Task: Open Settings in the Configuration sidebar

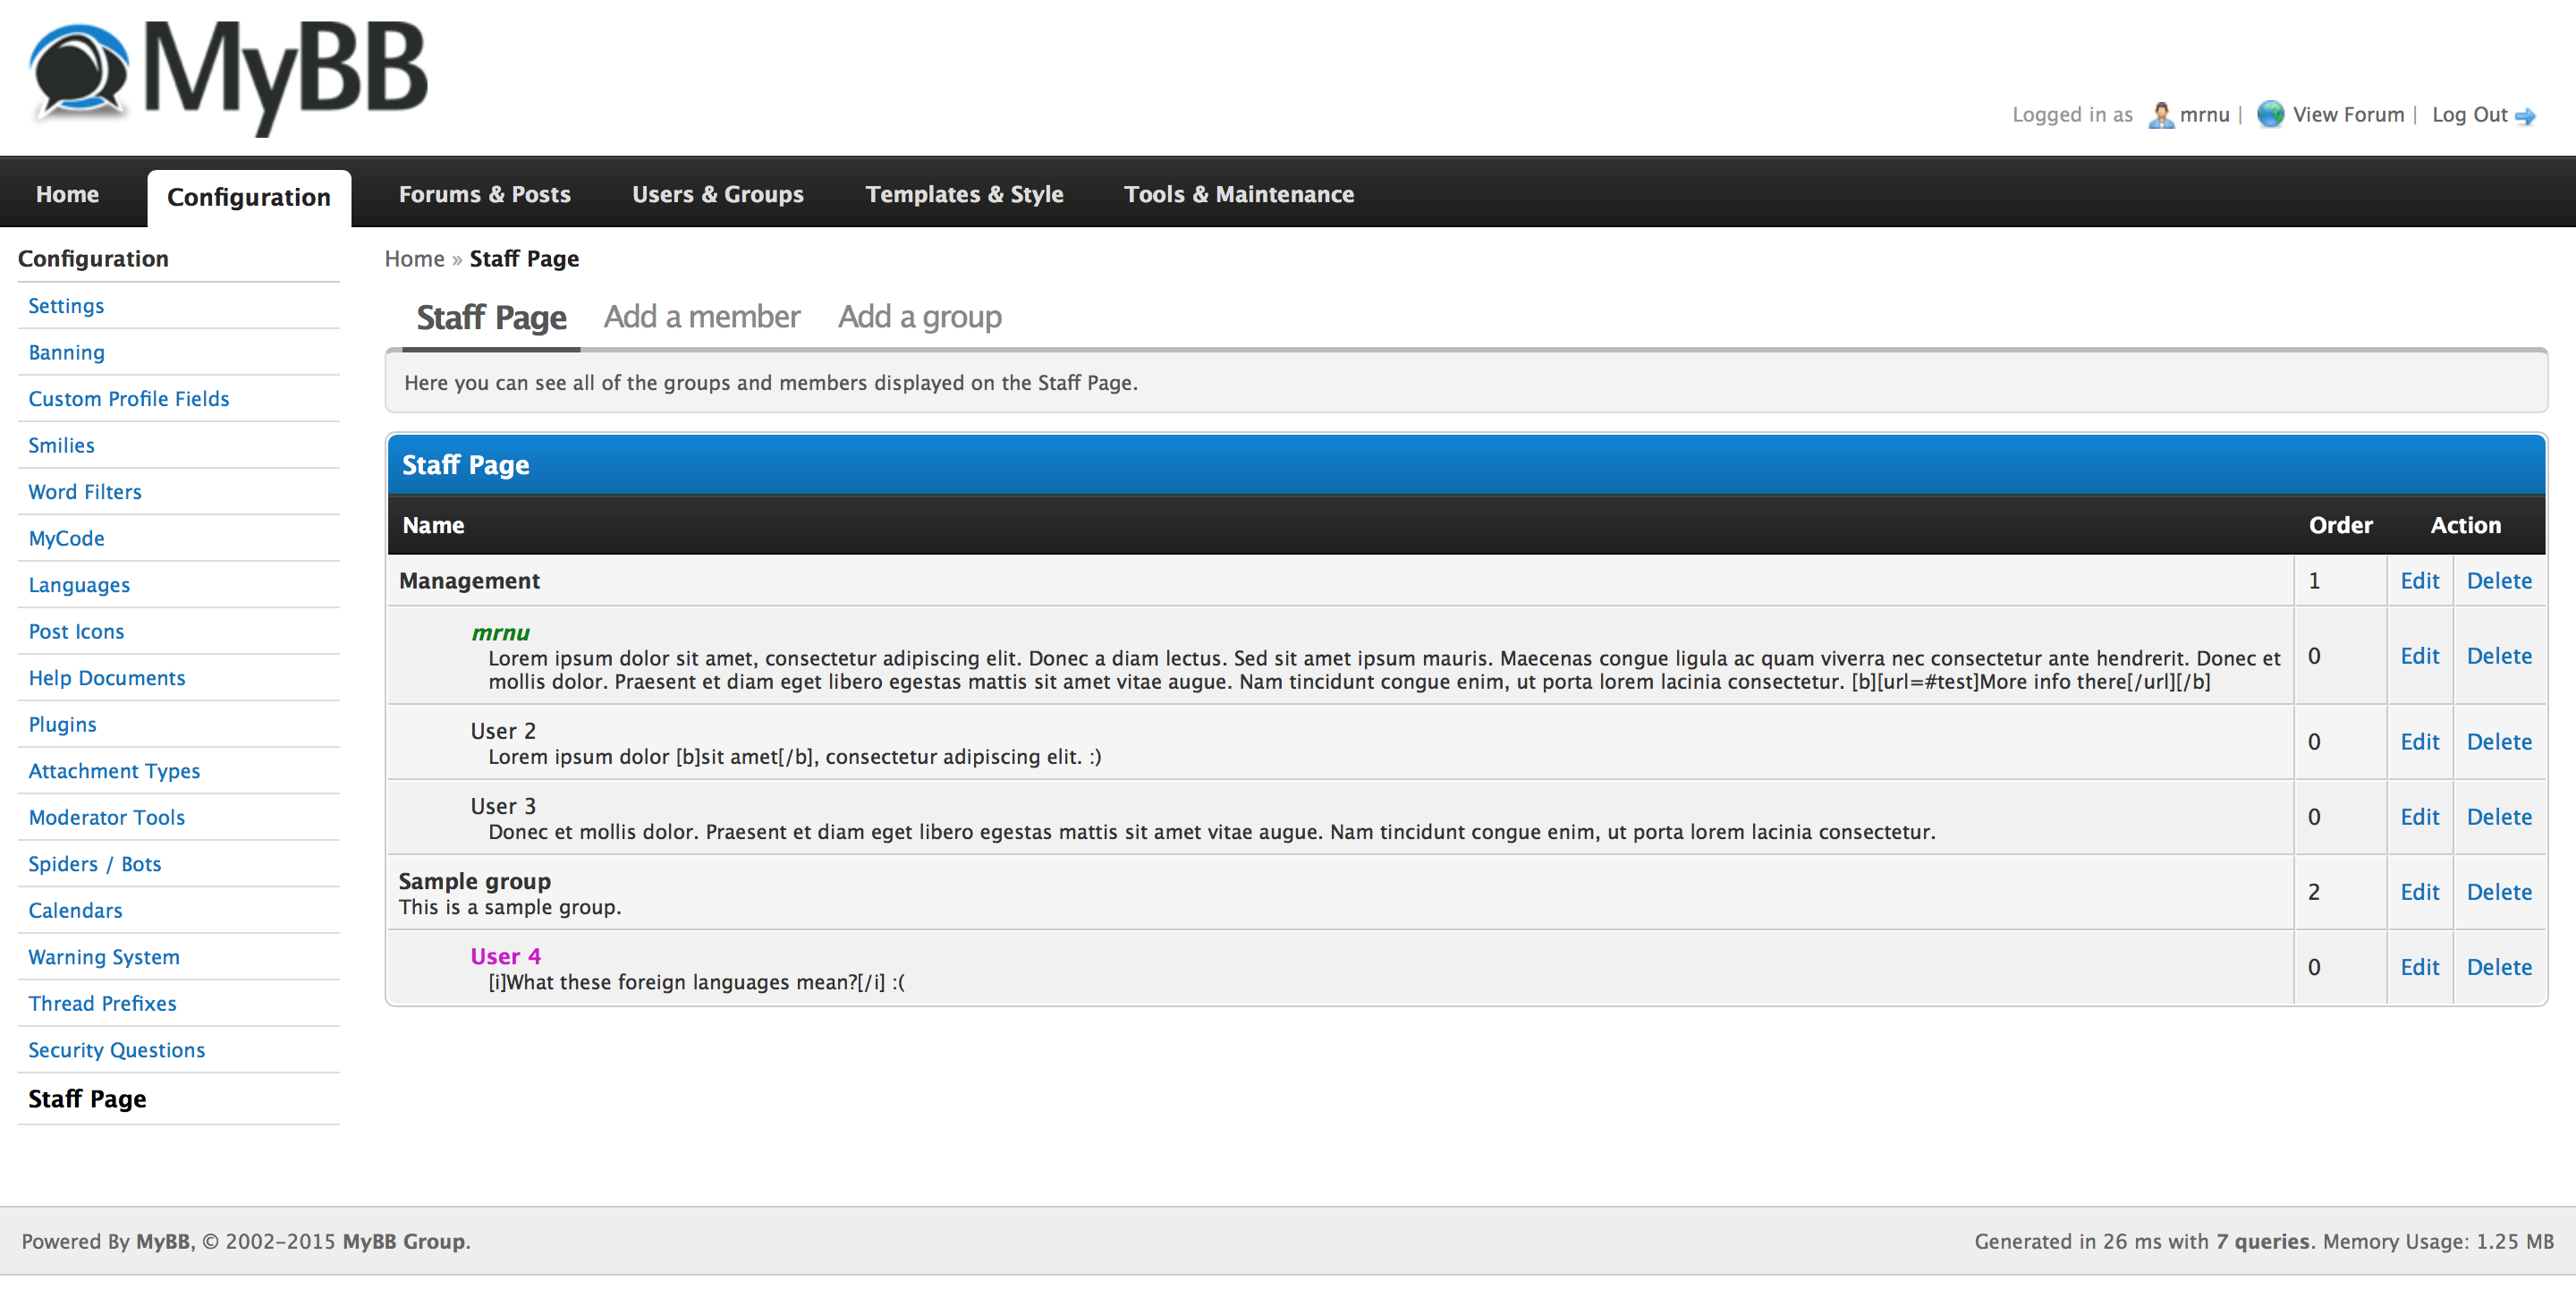Action: 66,306
